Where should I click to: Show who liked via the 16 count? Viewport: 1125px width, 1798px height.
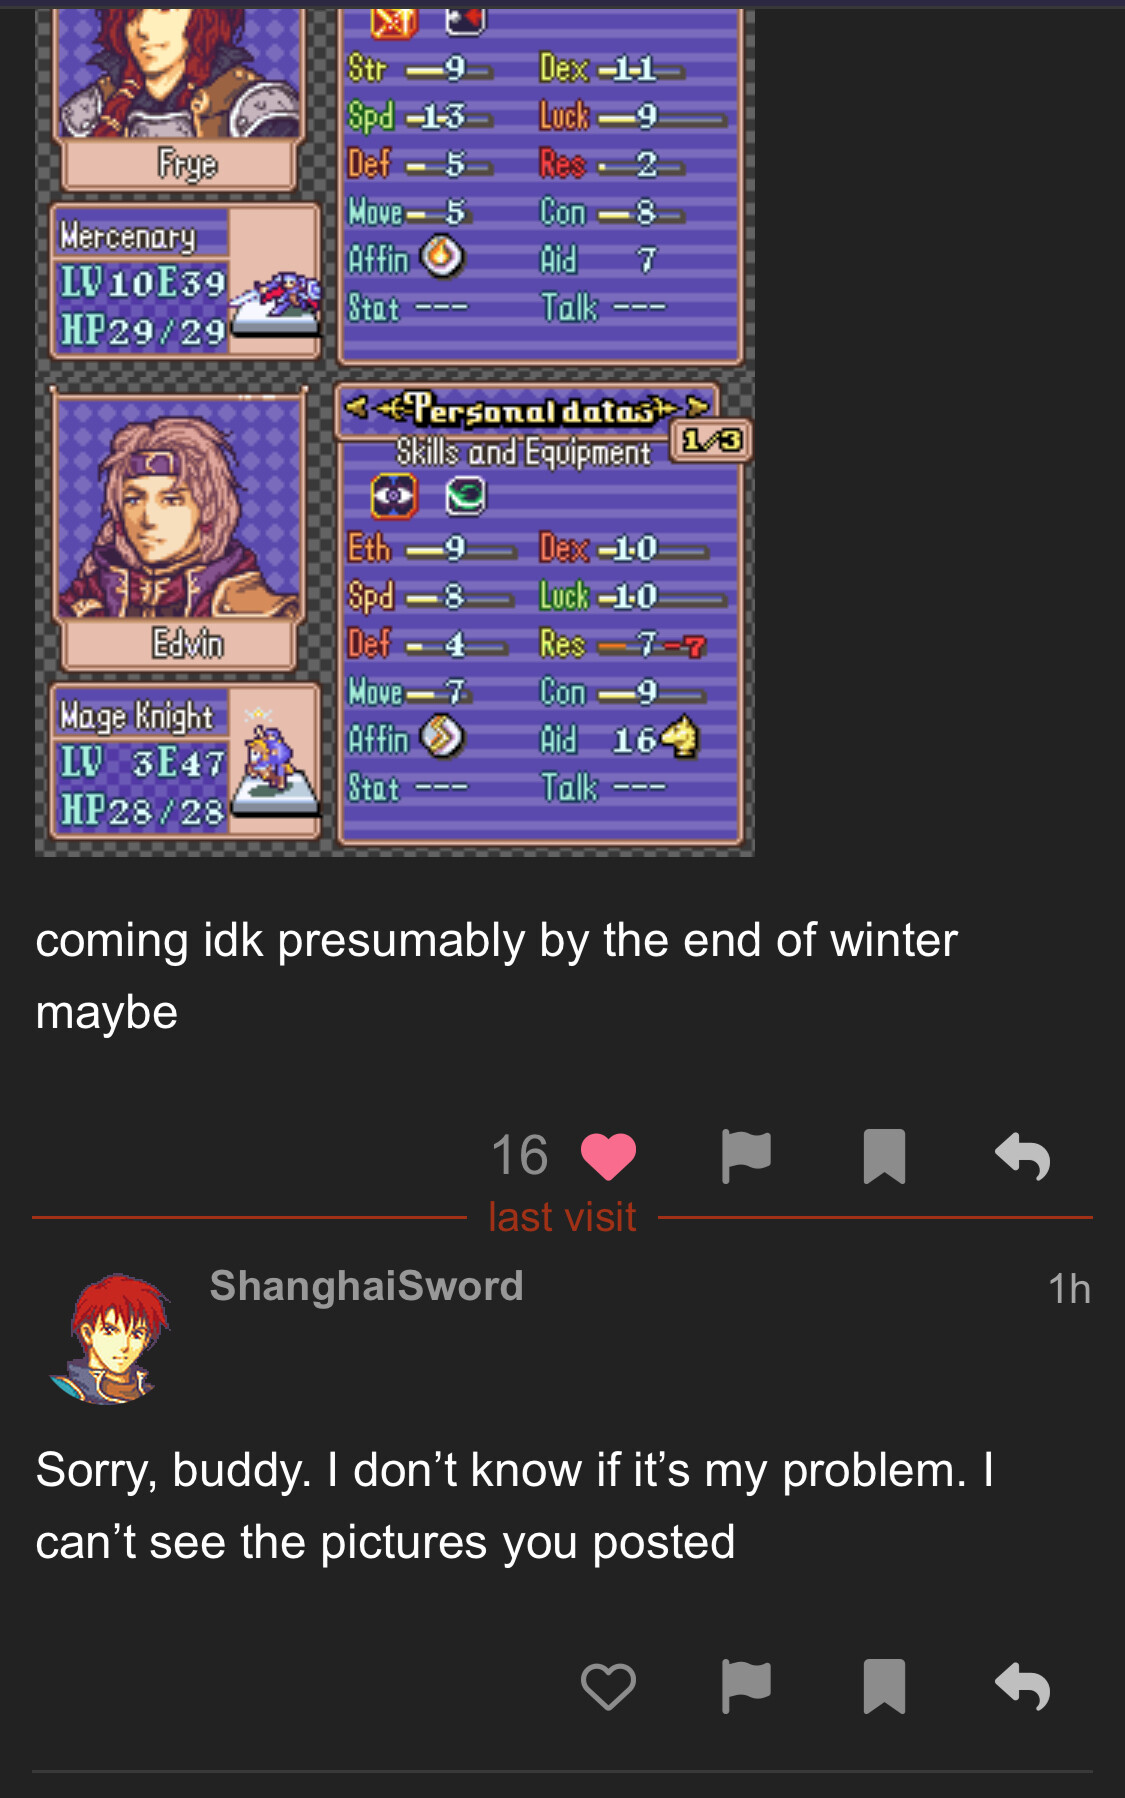coord(519,1155)
